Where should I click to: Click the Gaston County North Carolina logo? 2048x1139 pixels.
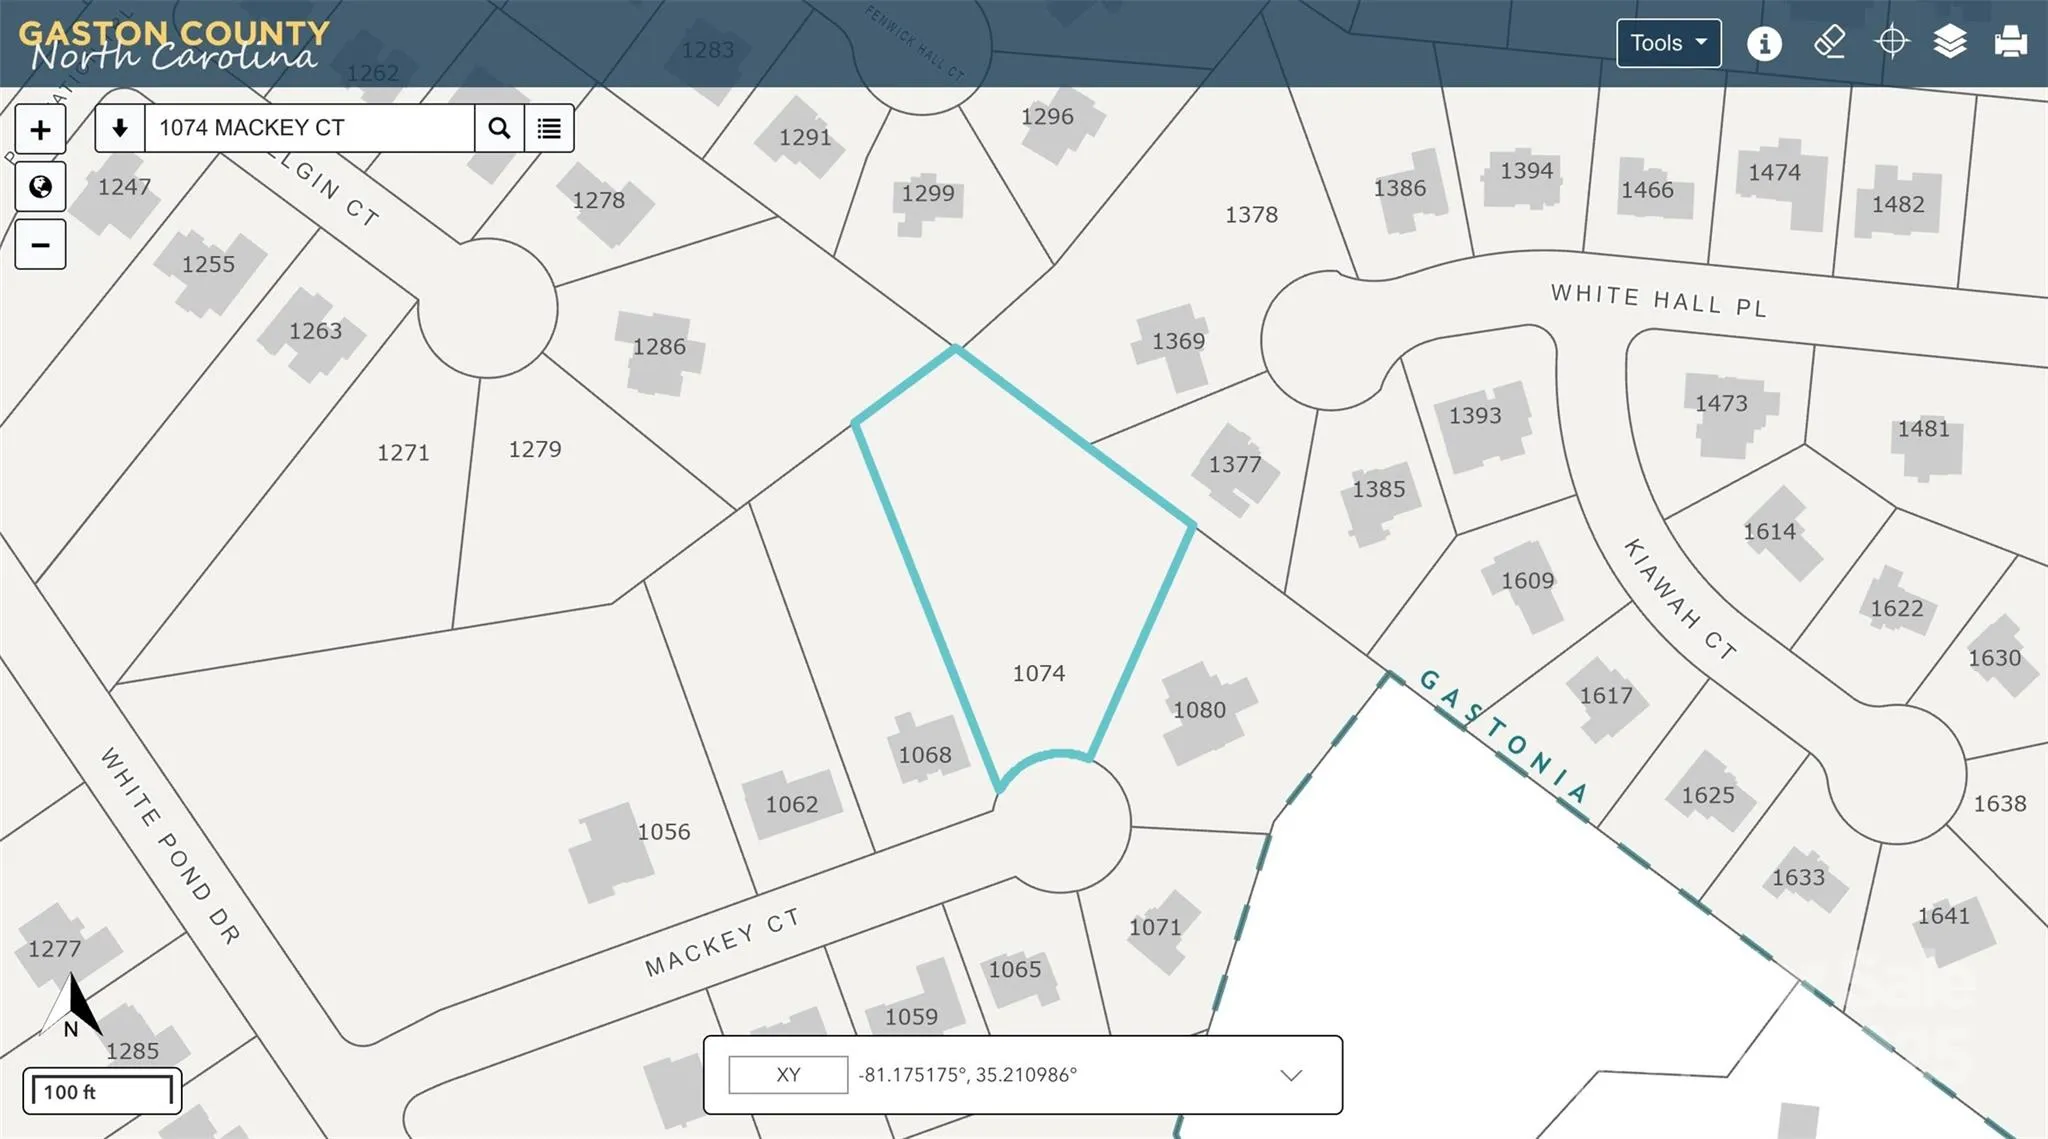(x=173, y=45)
